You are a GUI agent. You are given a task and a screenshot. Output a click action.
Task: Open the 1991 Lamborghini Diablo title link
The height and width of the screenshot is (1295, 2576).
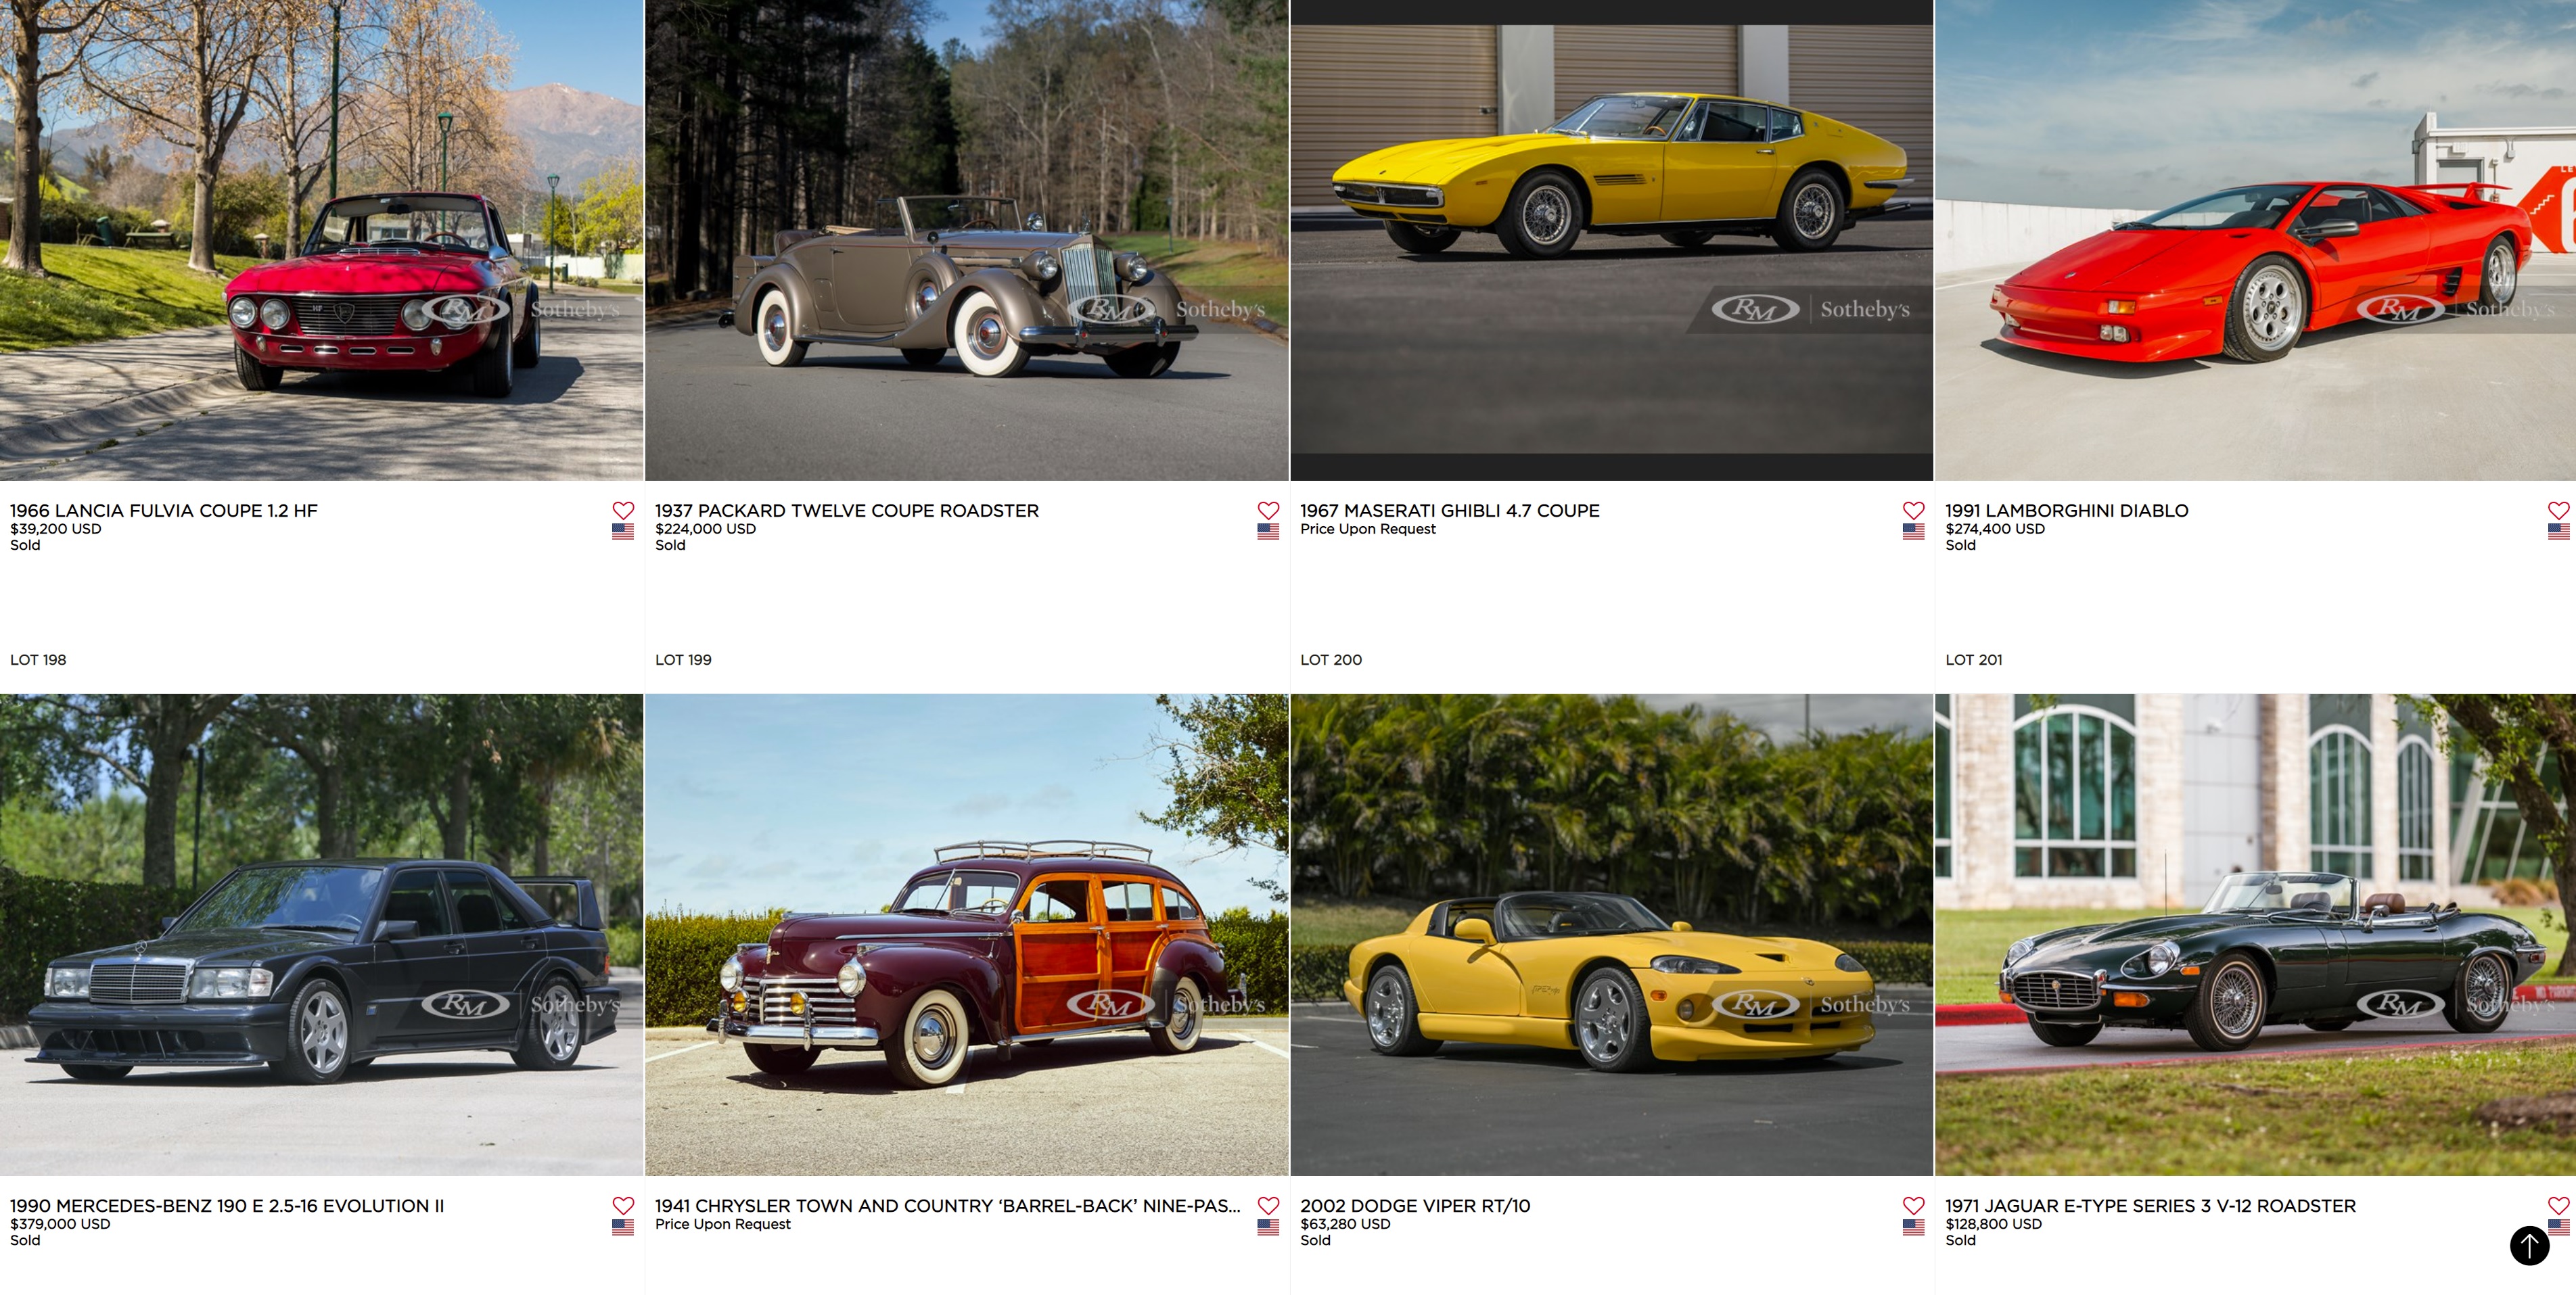[x=2067, y=510]
